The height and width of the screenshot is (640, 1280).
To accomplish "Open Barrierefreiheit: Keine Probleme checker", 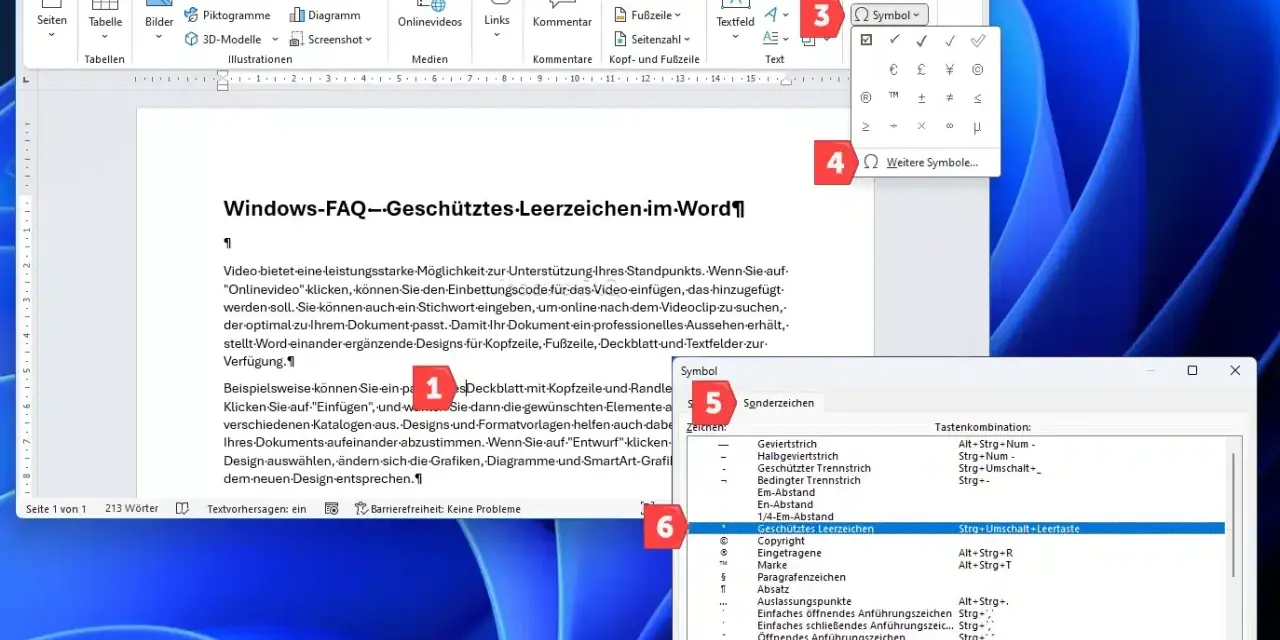I will coord(438,509).
